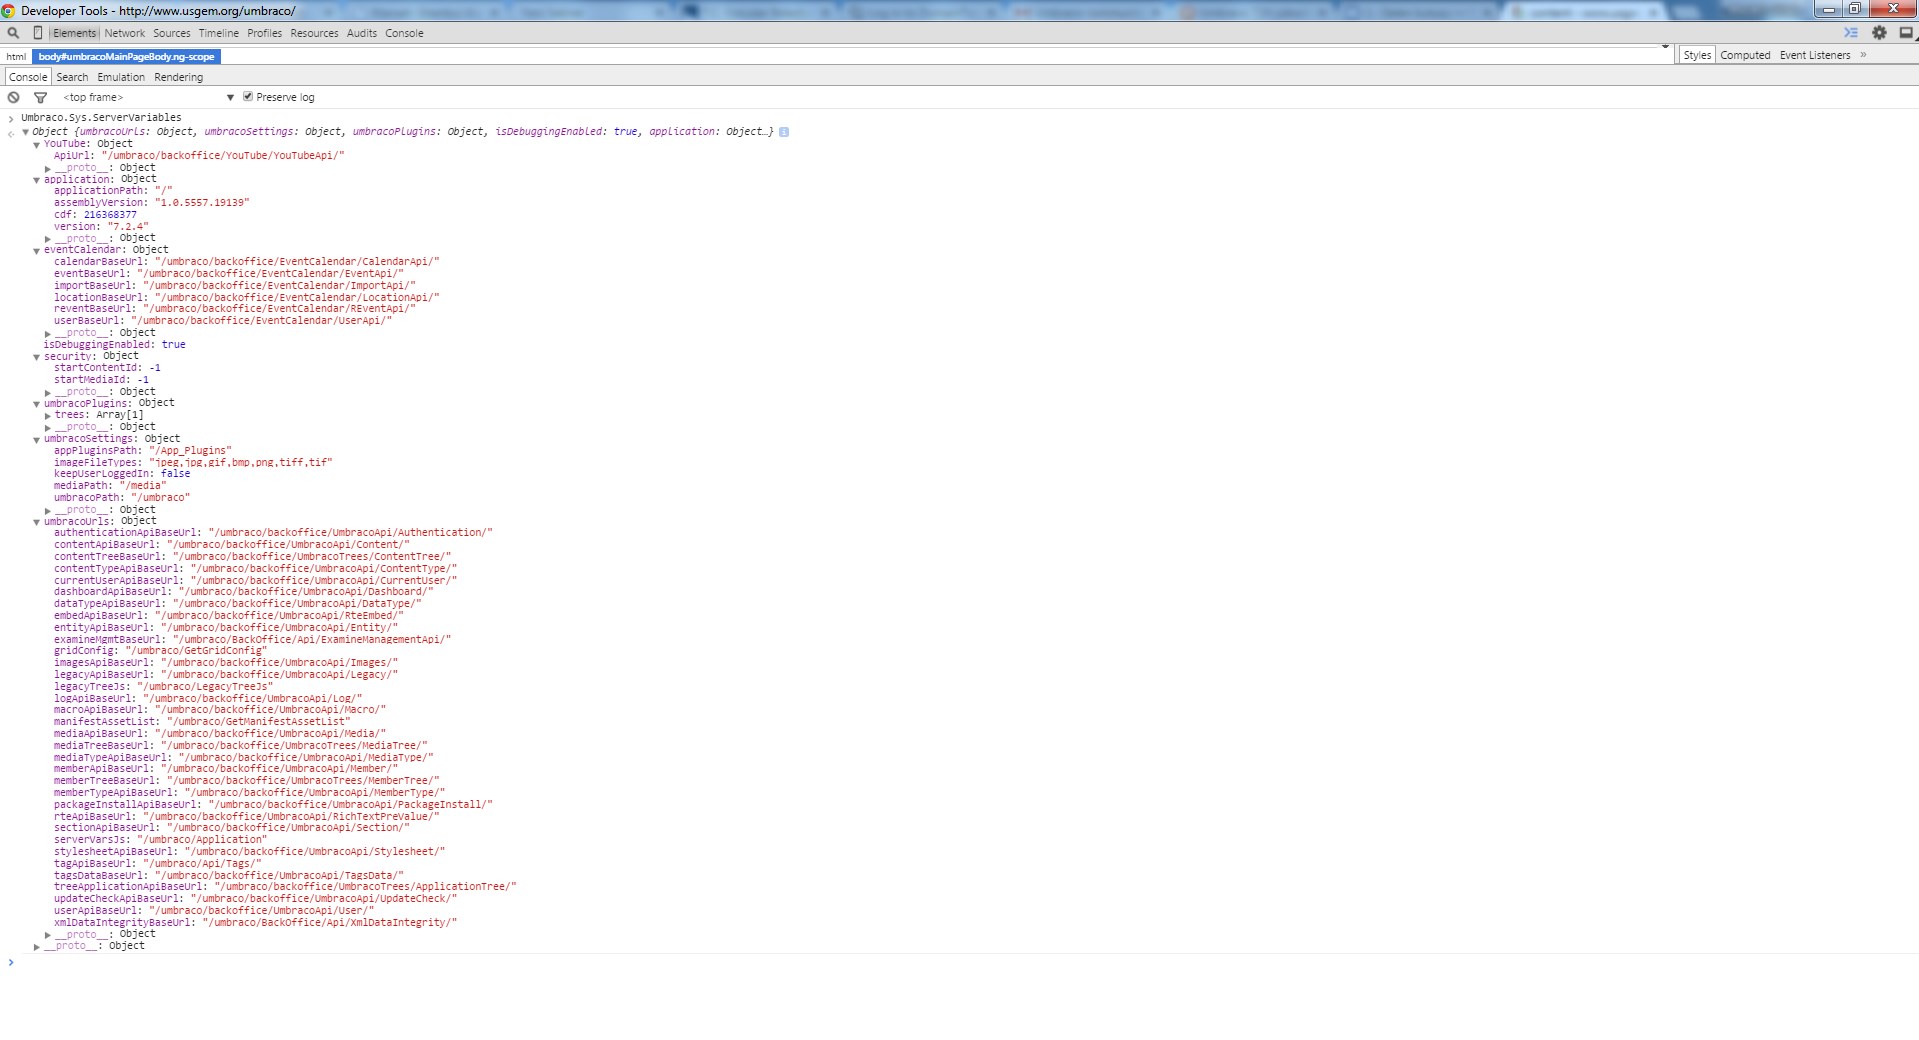Show more sidebar tabs with the chevron
Screen dimensions: 1919x1040
click(1863, 55)
